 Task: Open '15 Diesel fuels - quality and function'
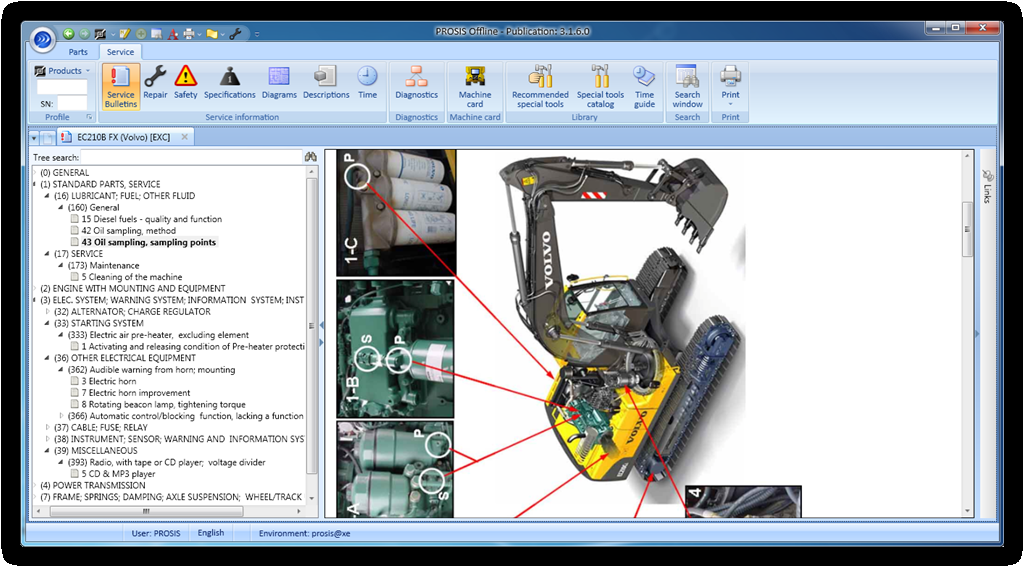pos(152,219)
